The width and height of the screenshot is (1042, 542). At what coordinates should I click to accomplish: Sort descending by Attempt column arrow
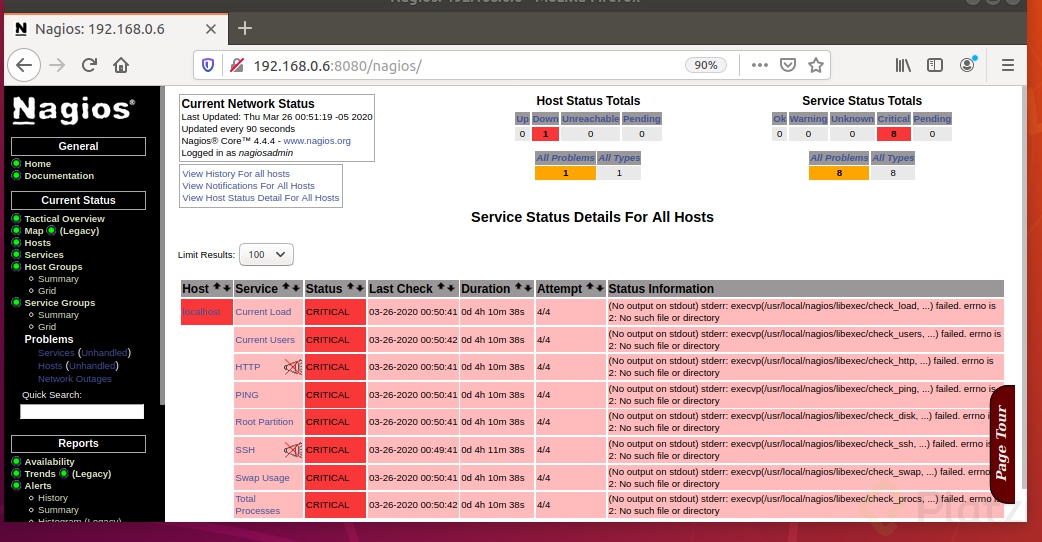coord(600,288)
